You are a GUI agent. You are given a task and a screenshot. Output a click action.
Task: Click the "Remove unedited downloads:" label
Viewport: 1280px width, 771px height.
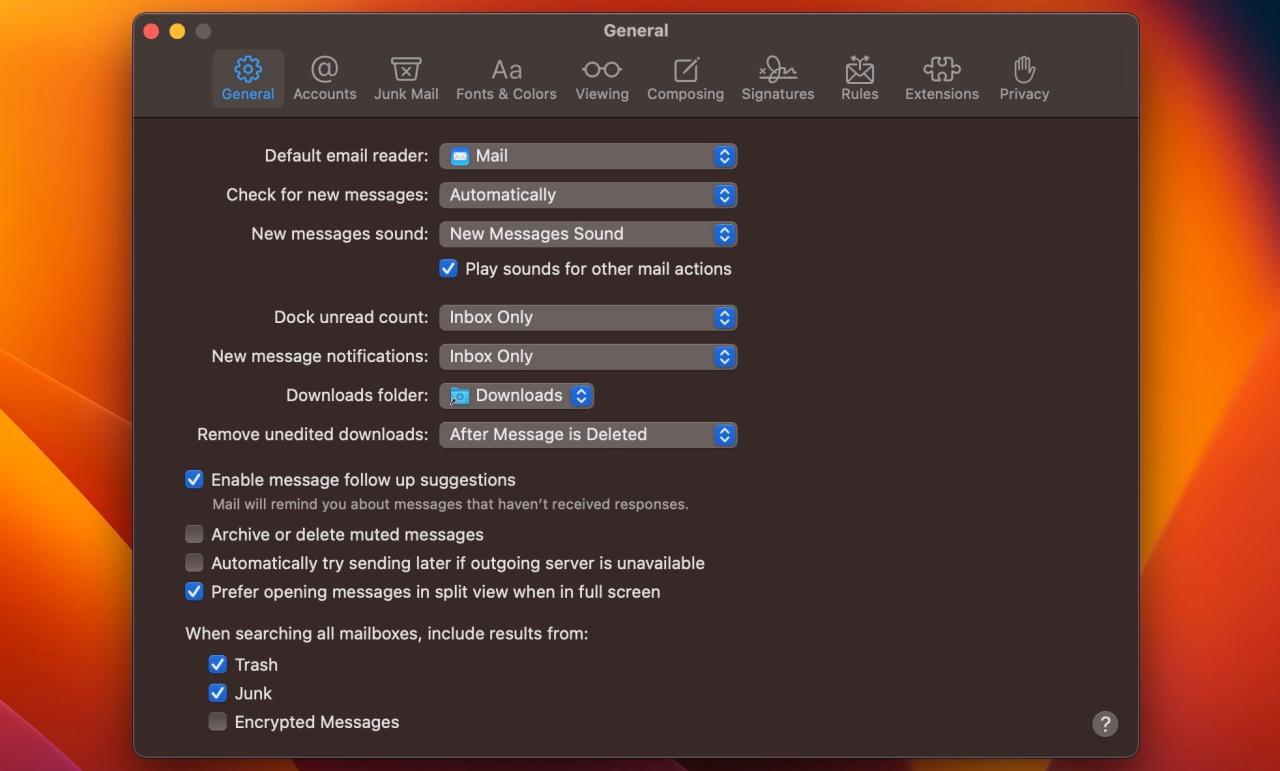(312, 435)
